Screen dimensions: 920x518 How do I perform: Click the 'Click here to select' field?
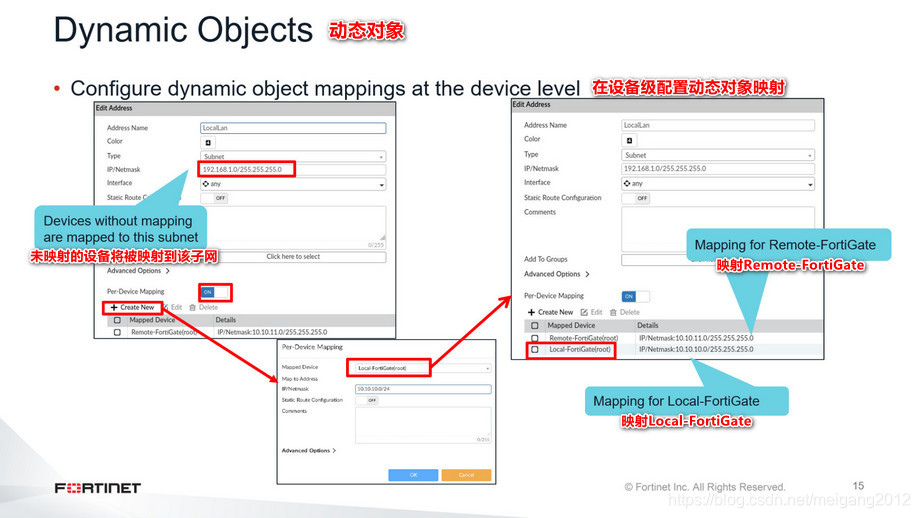[x=293, y=256]
